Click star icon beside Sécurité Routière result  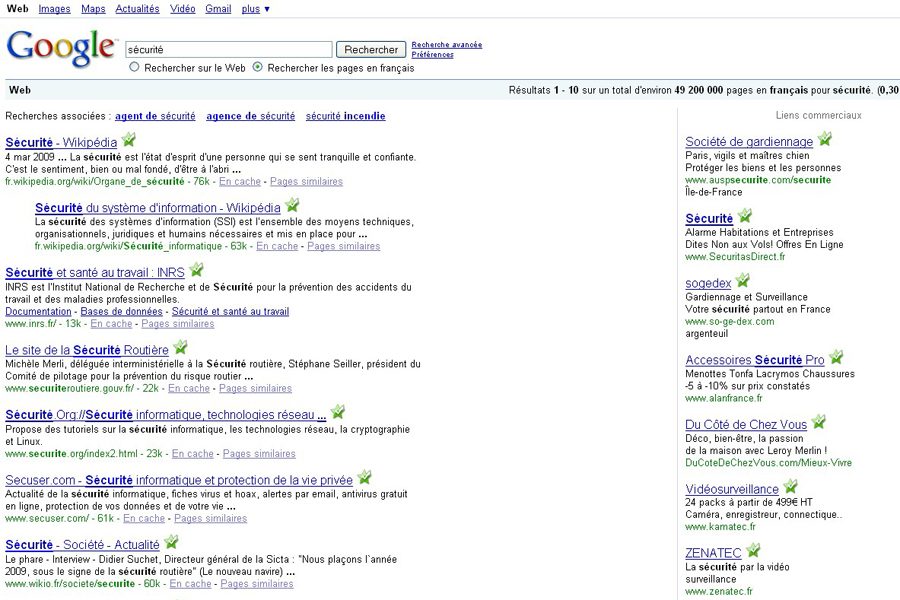coord(180,348)
